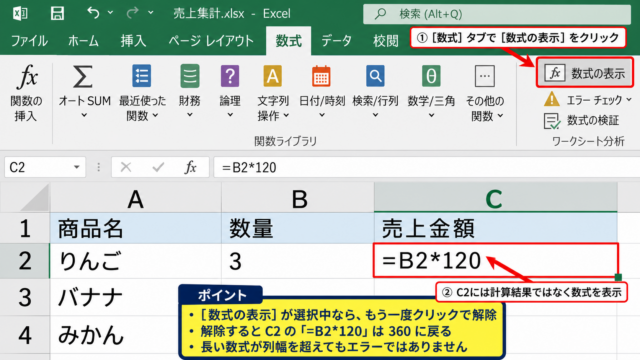Select row 3 header
Image resolution: width=640 pixels, height=360 pixels.
[25, 297]
